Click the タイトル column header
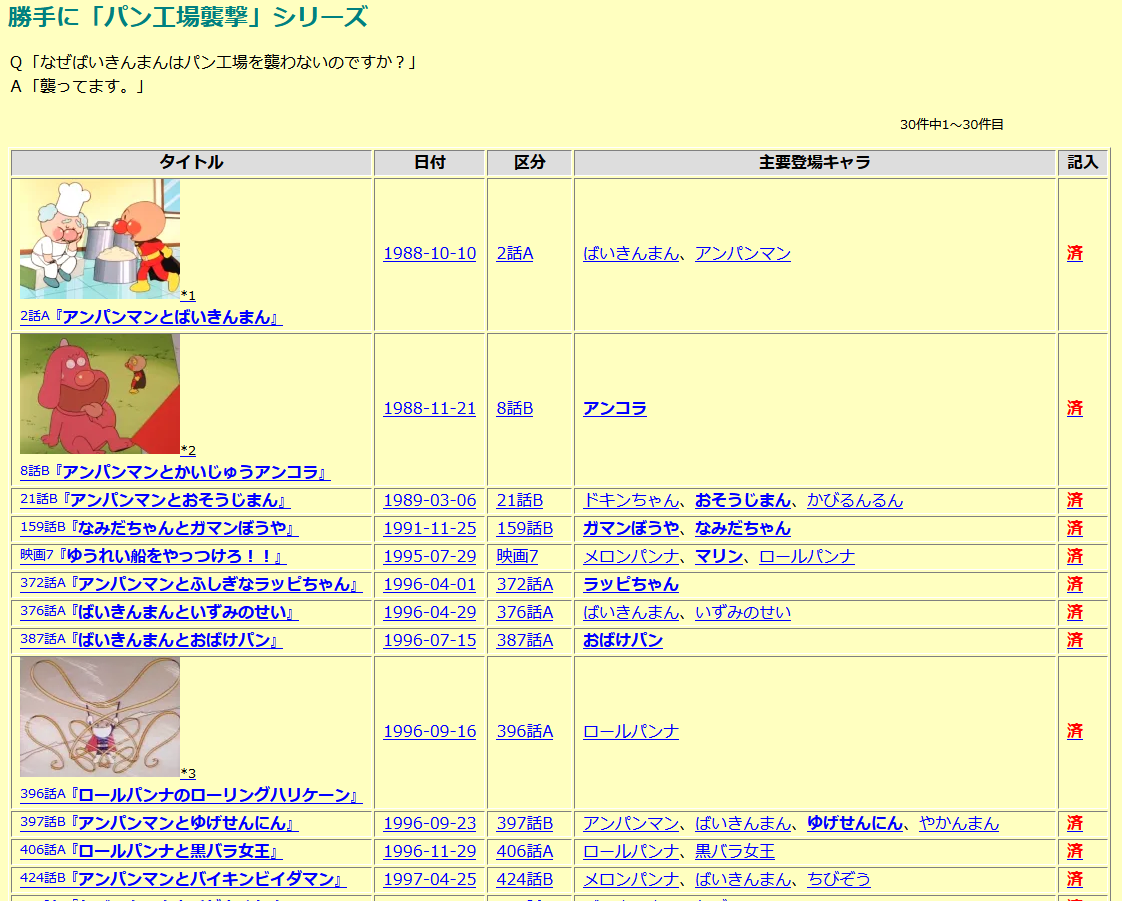 [x=191, y=162]
